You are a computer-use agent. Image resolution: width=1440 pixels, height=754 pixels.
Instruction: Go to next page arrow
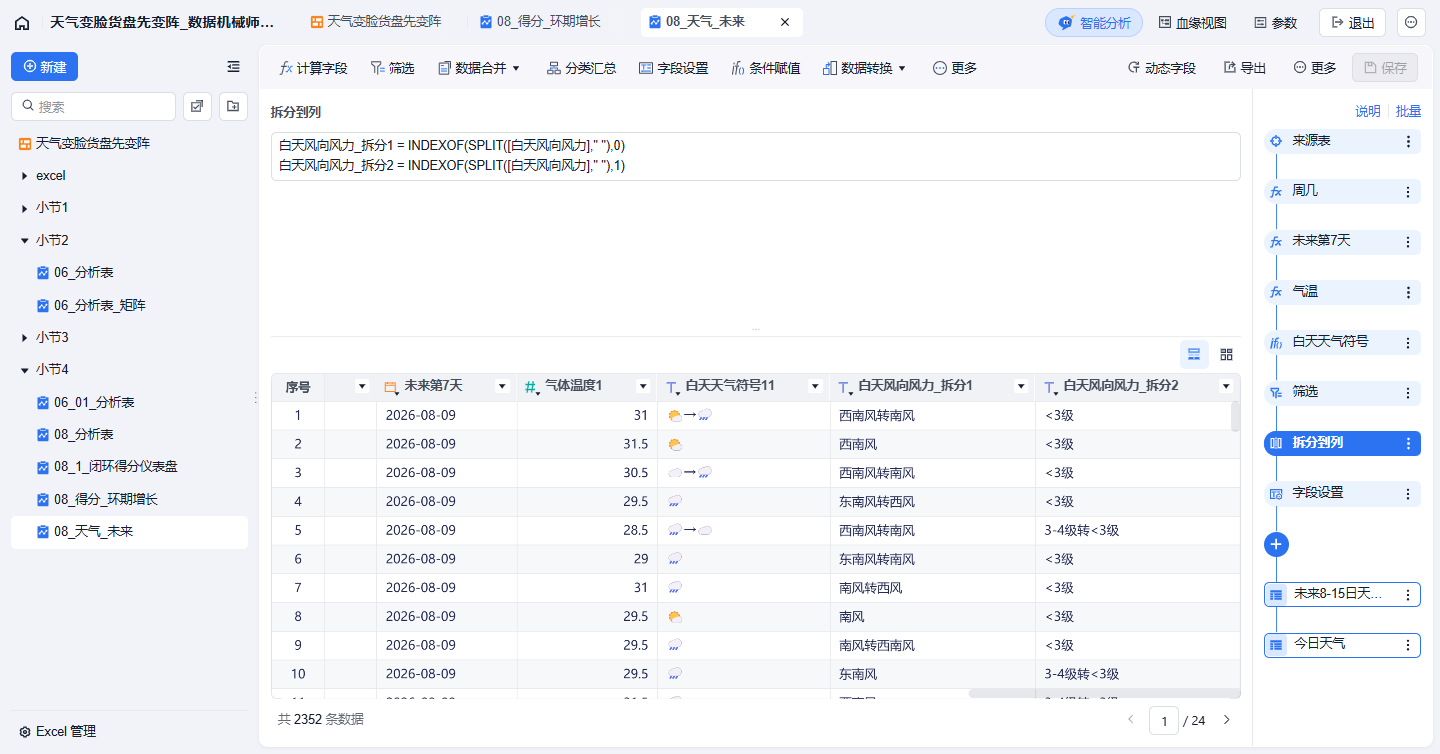click(1227, 719)
